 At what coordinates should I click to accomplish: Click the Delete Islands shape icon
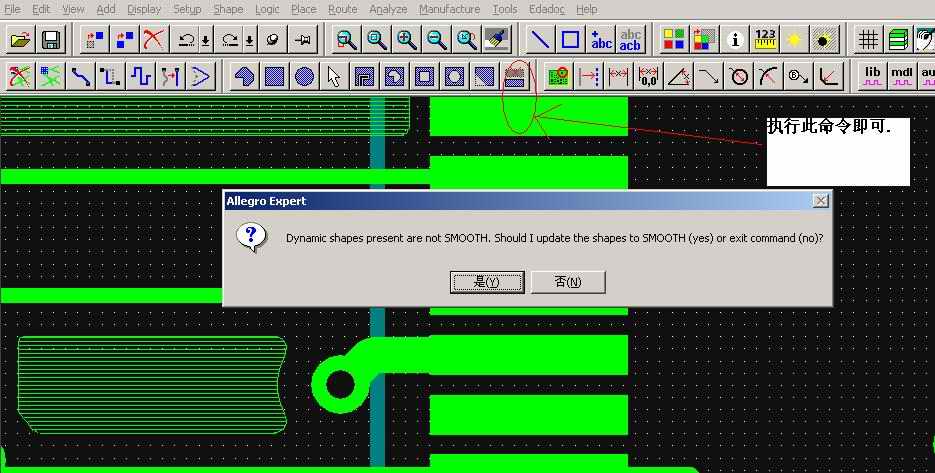514,76
